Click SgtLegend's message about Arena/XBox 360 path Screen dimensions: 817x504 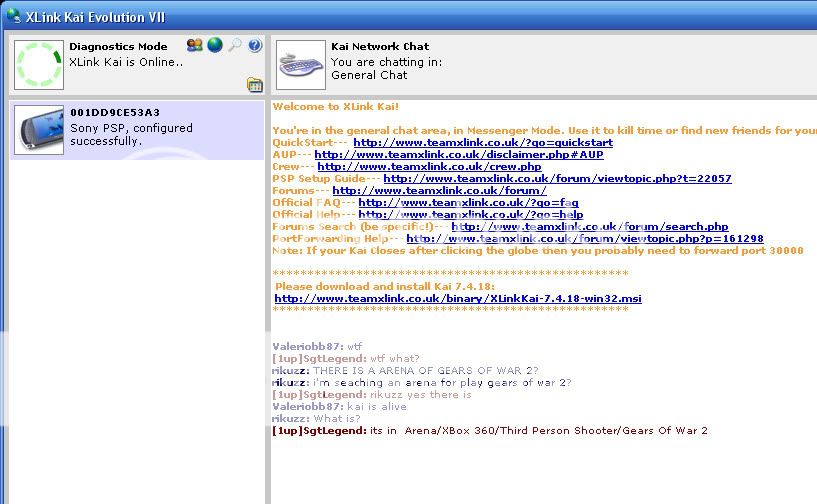point(490,431)
